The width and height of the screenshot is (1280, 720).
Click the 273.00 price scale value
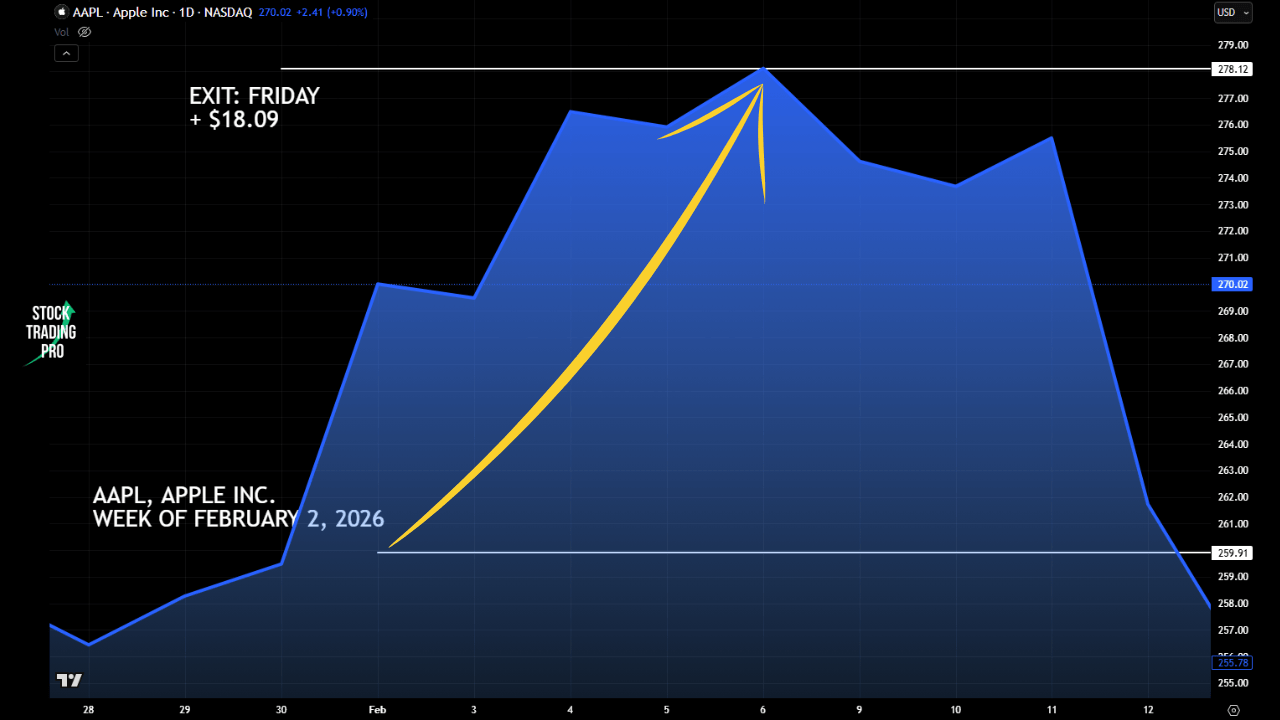point(1232,204)
